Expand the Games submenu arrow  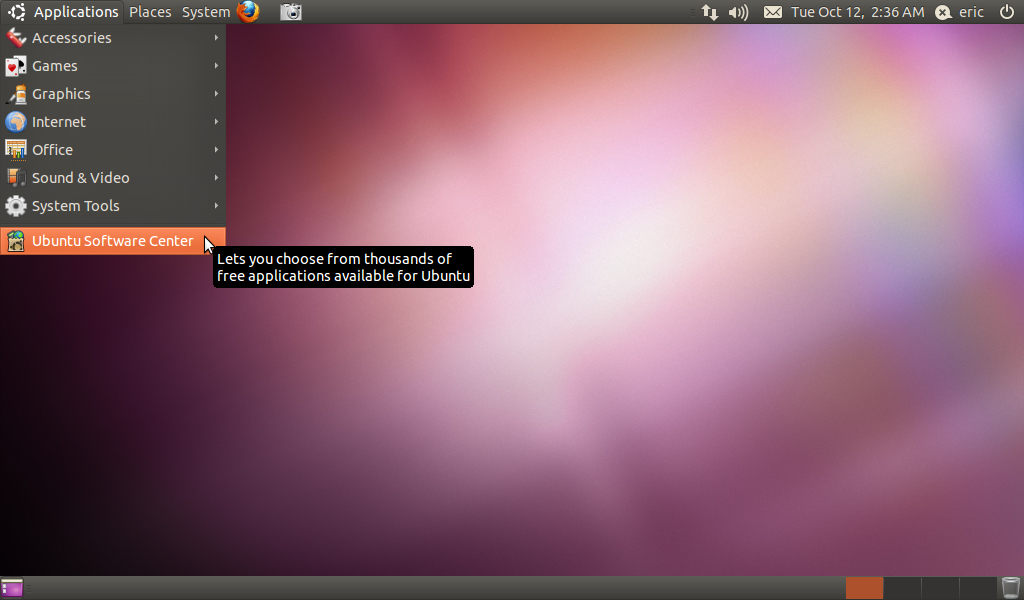tap(216, 66)
